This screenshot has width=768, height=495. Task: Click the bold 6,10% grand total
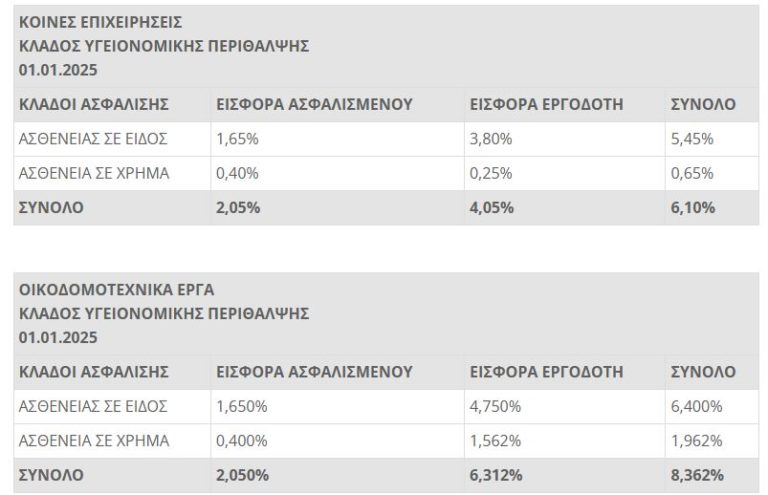[x=693, y=208]
